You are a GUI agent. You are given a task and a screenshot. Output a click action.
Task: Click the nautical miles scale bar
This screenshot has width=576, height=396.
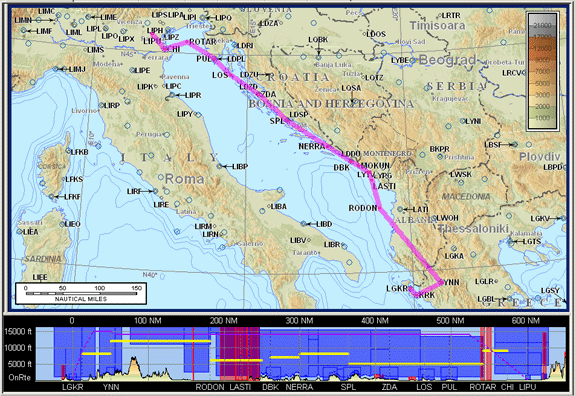click(x=81, y=293)
